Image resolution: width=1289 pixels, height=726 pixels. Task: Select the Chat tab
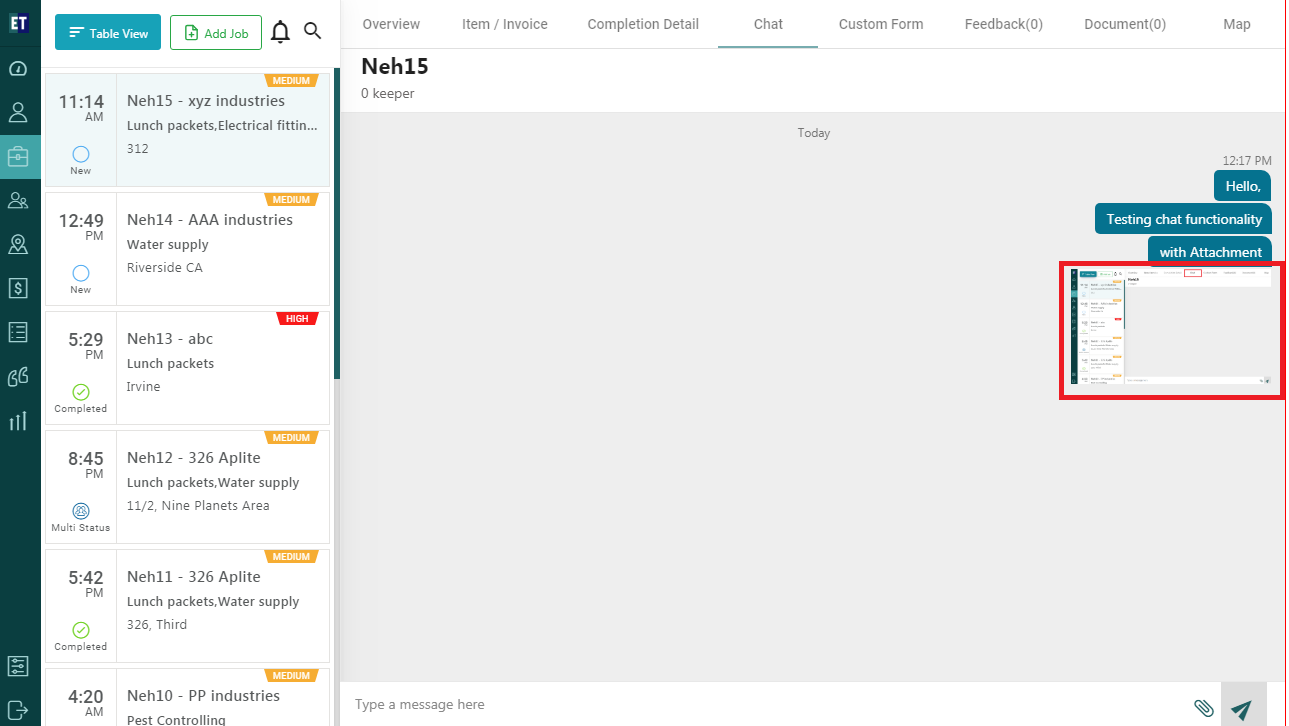pos(768,24)
